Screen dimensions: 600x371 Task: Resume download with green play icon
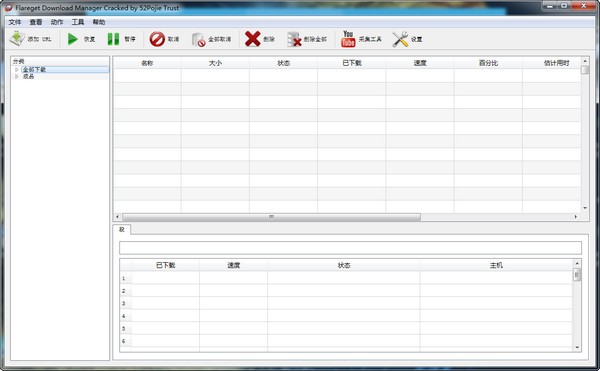pos(73,39)
